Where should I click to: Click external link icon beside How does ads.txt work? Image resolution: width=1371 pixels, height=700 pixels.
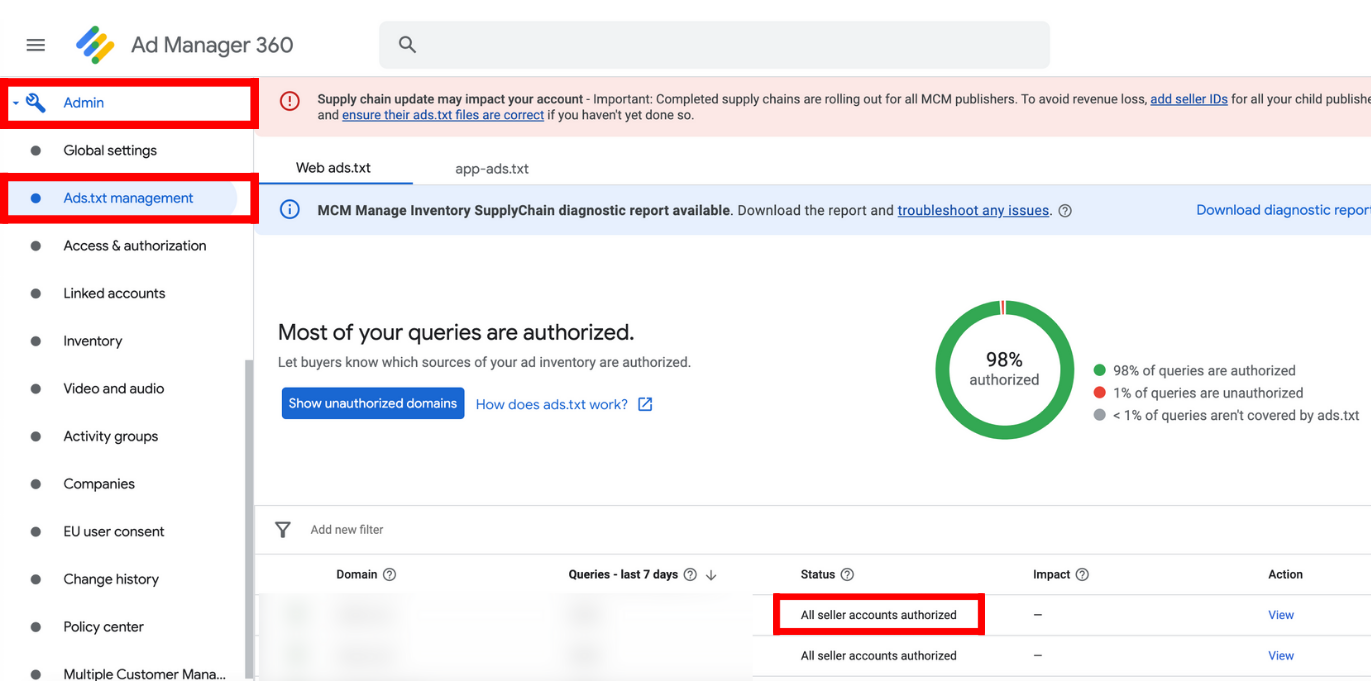click(x=645, y=404)
